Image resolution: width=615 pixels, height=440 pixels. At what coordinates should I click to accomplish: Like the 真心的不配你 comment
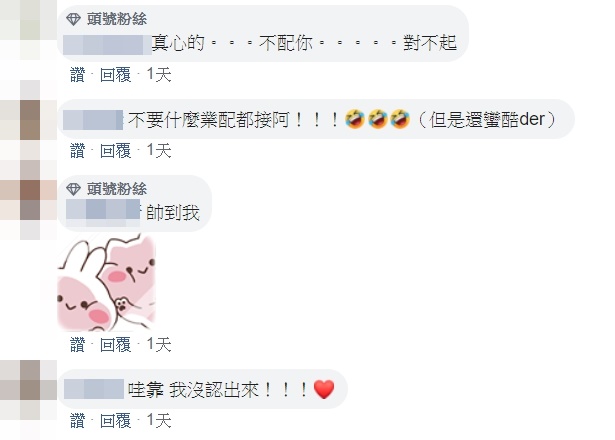click(x=77, y=75)
